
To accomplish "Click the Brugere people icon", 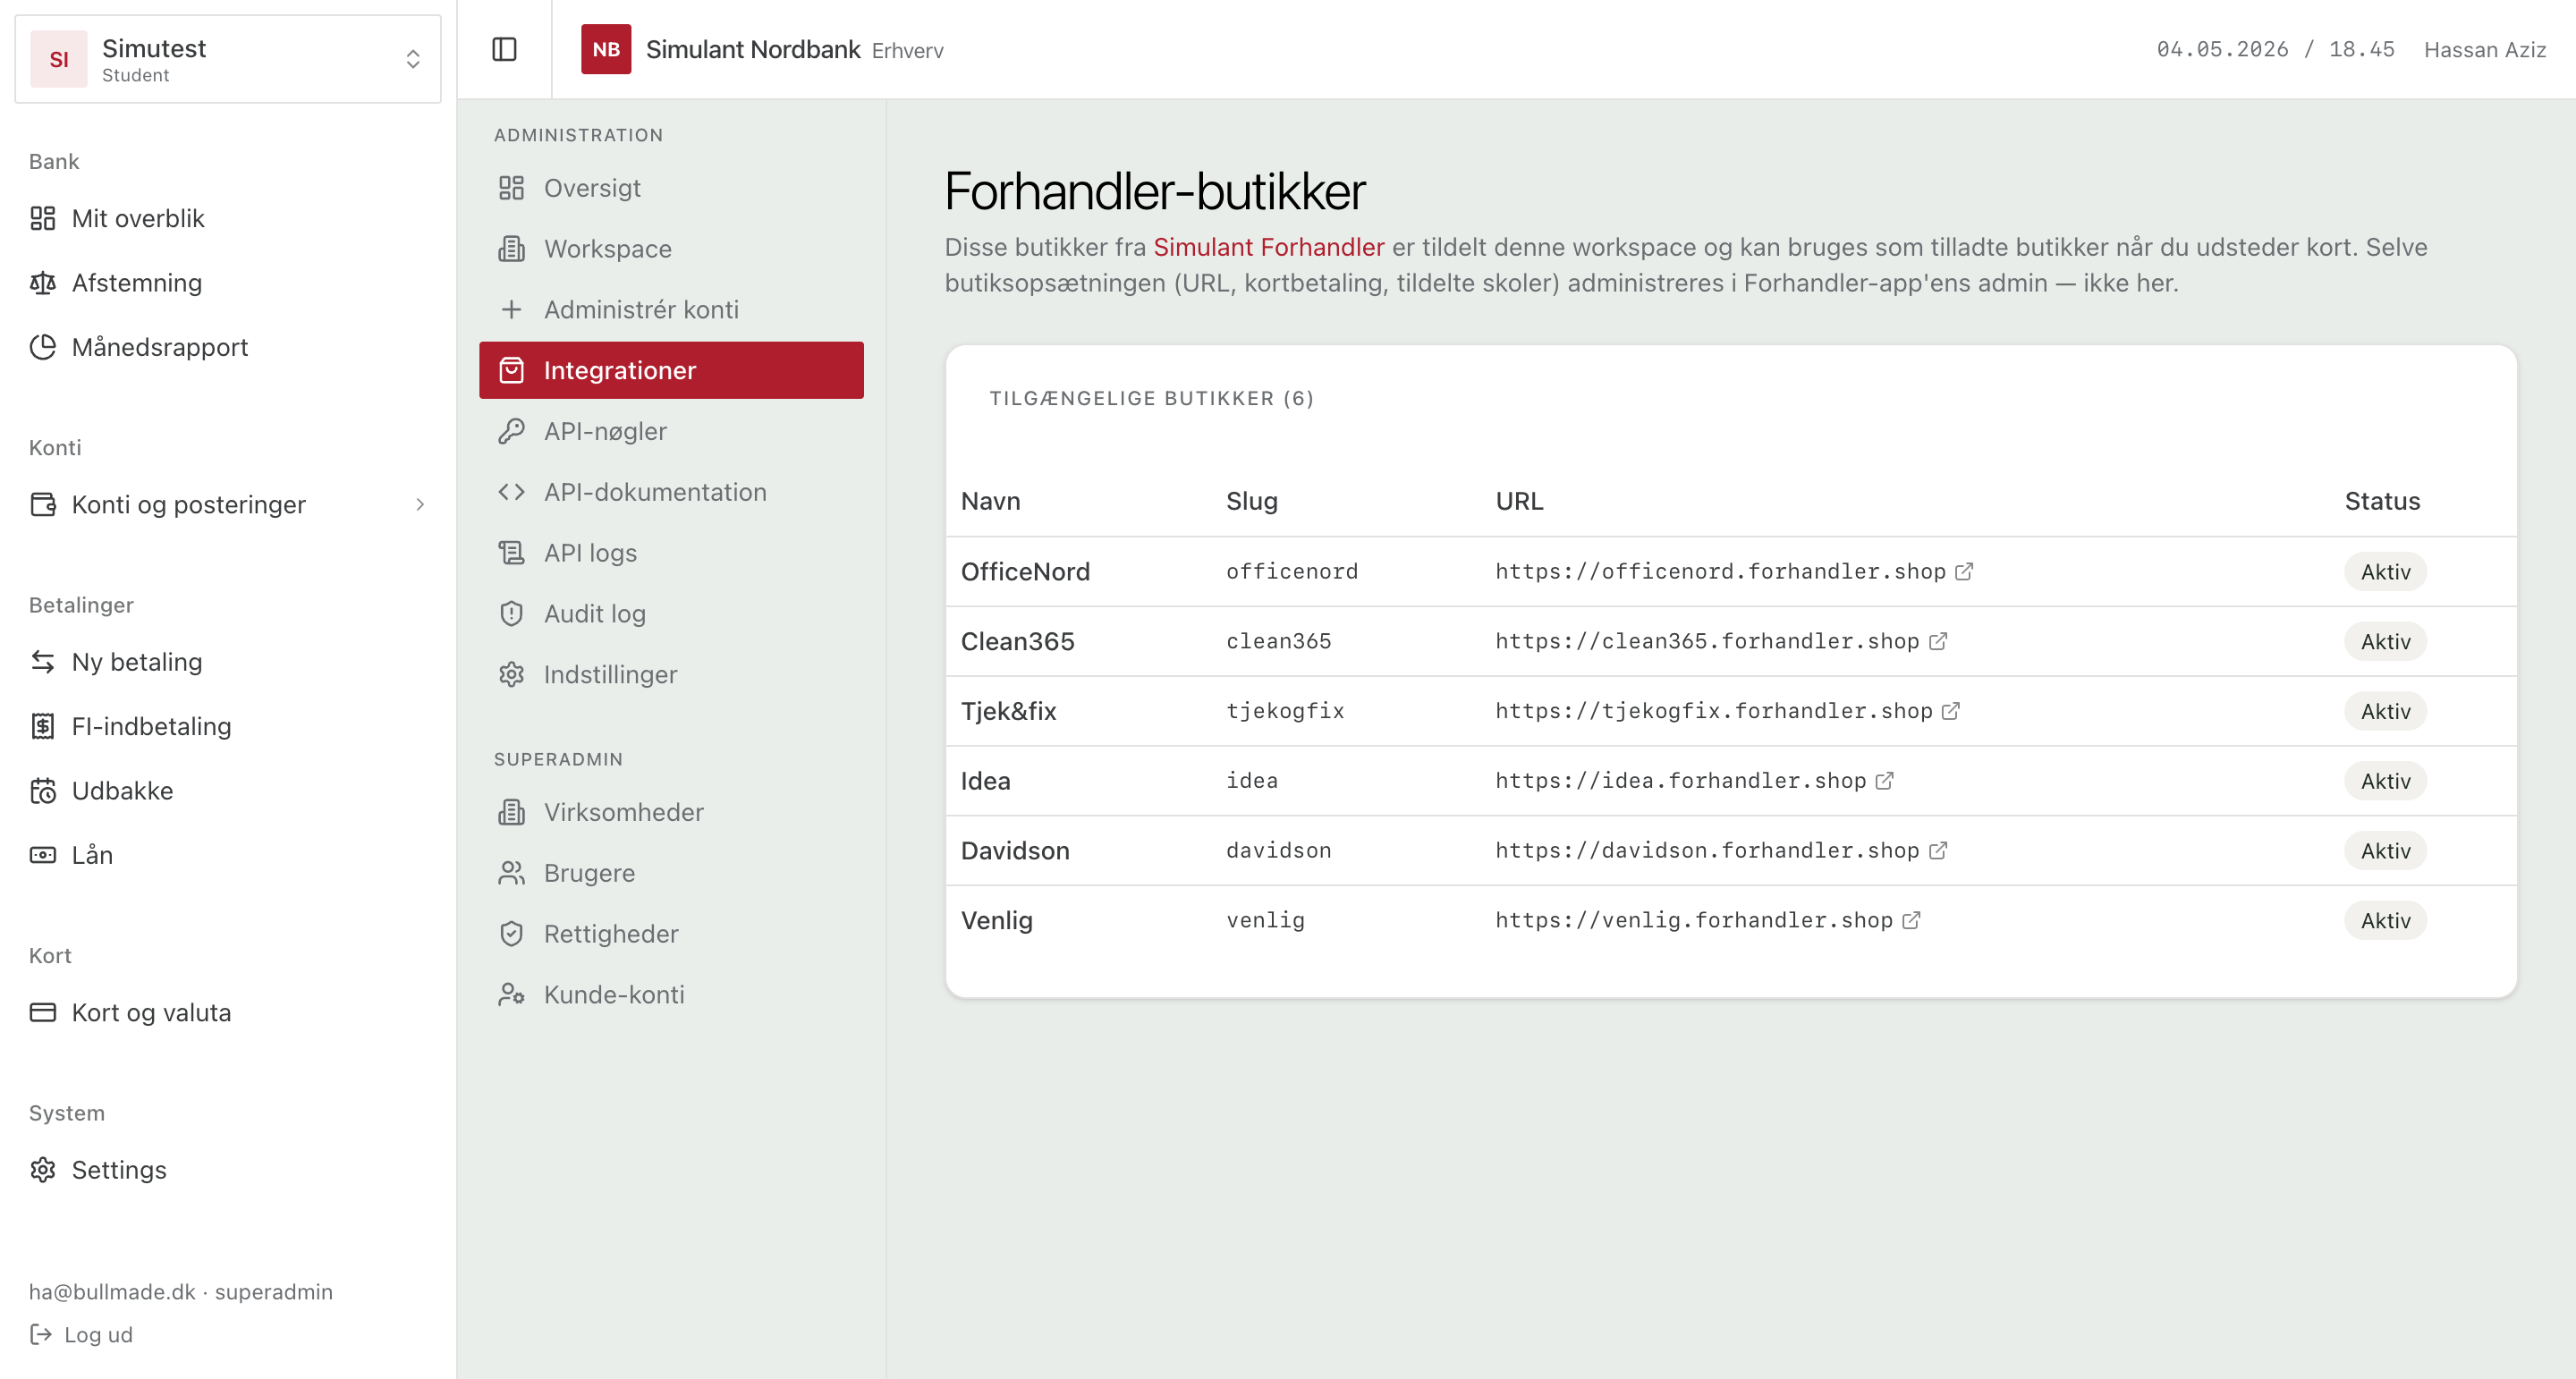I will coord(511,873).
